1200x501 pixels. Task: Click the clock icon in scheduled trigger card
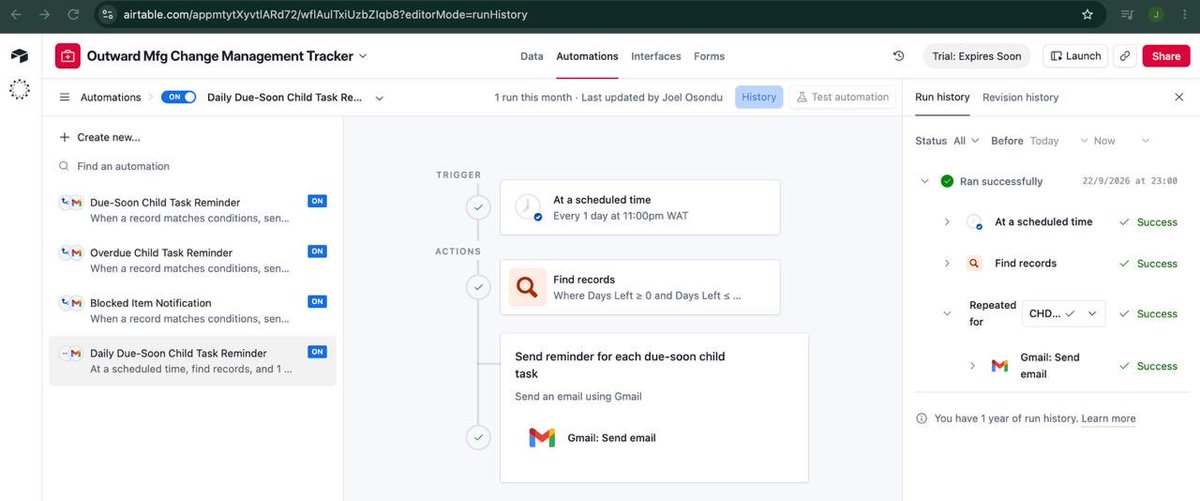pyautogui.click(x=527, y=207)
